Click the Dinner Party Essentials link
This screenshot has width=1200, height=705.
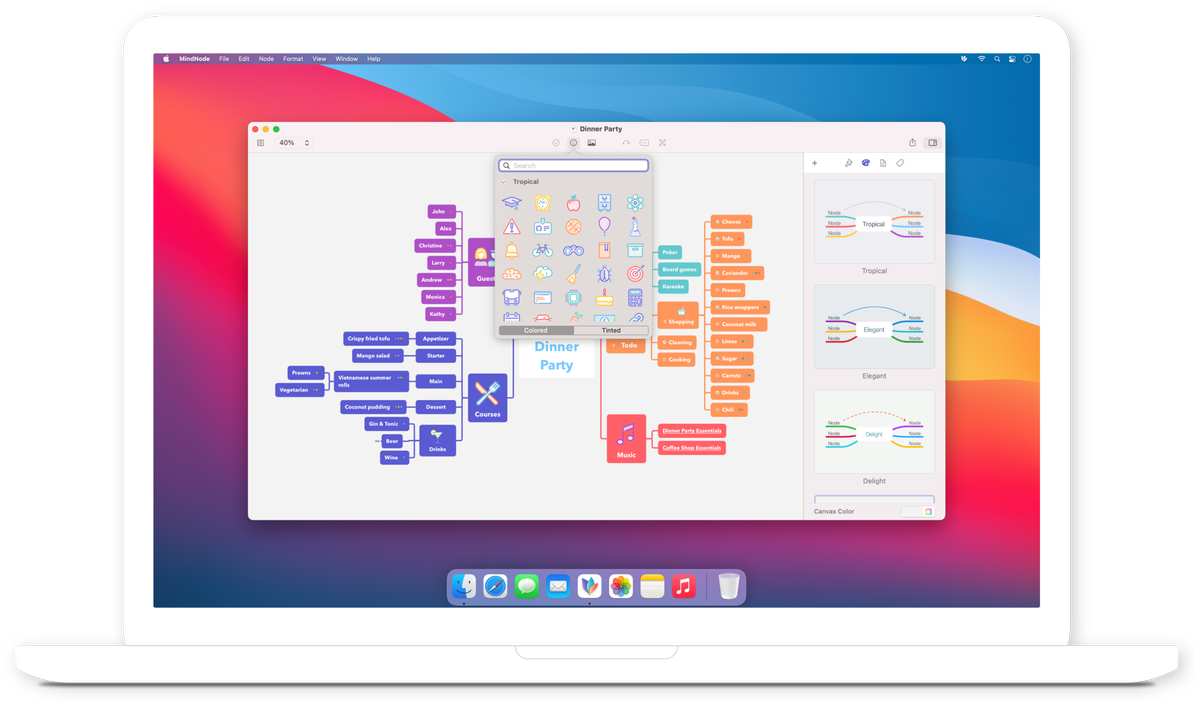click(690, 430)
